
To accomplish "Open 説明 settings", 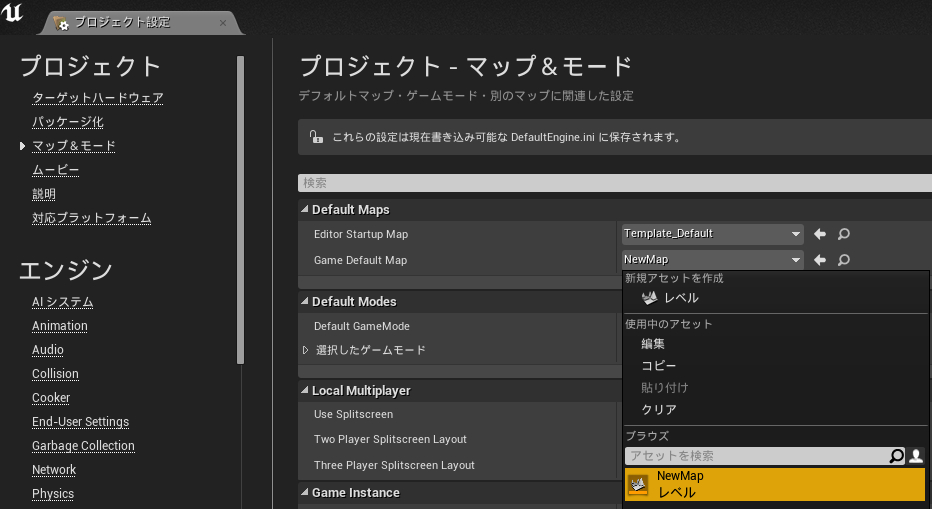I will click(x=44, y=194).
